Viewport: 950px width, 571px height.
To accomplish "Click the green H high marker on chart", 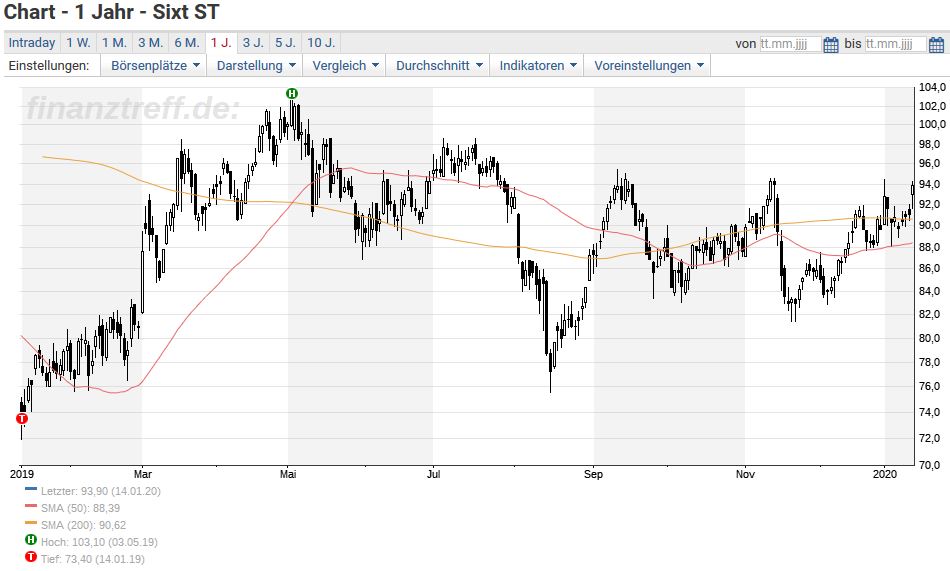I will click(x=292, y=93).
